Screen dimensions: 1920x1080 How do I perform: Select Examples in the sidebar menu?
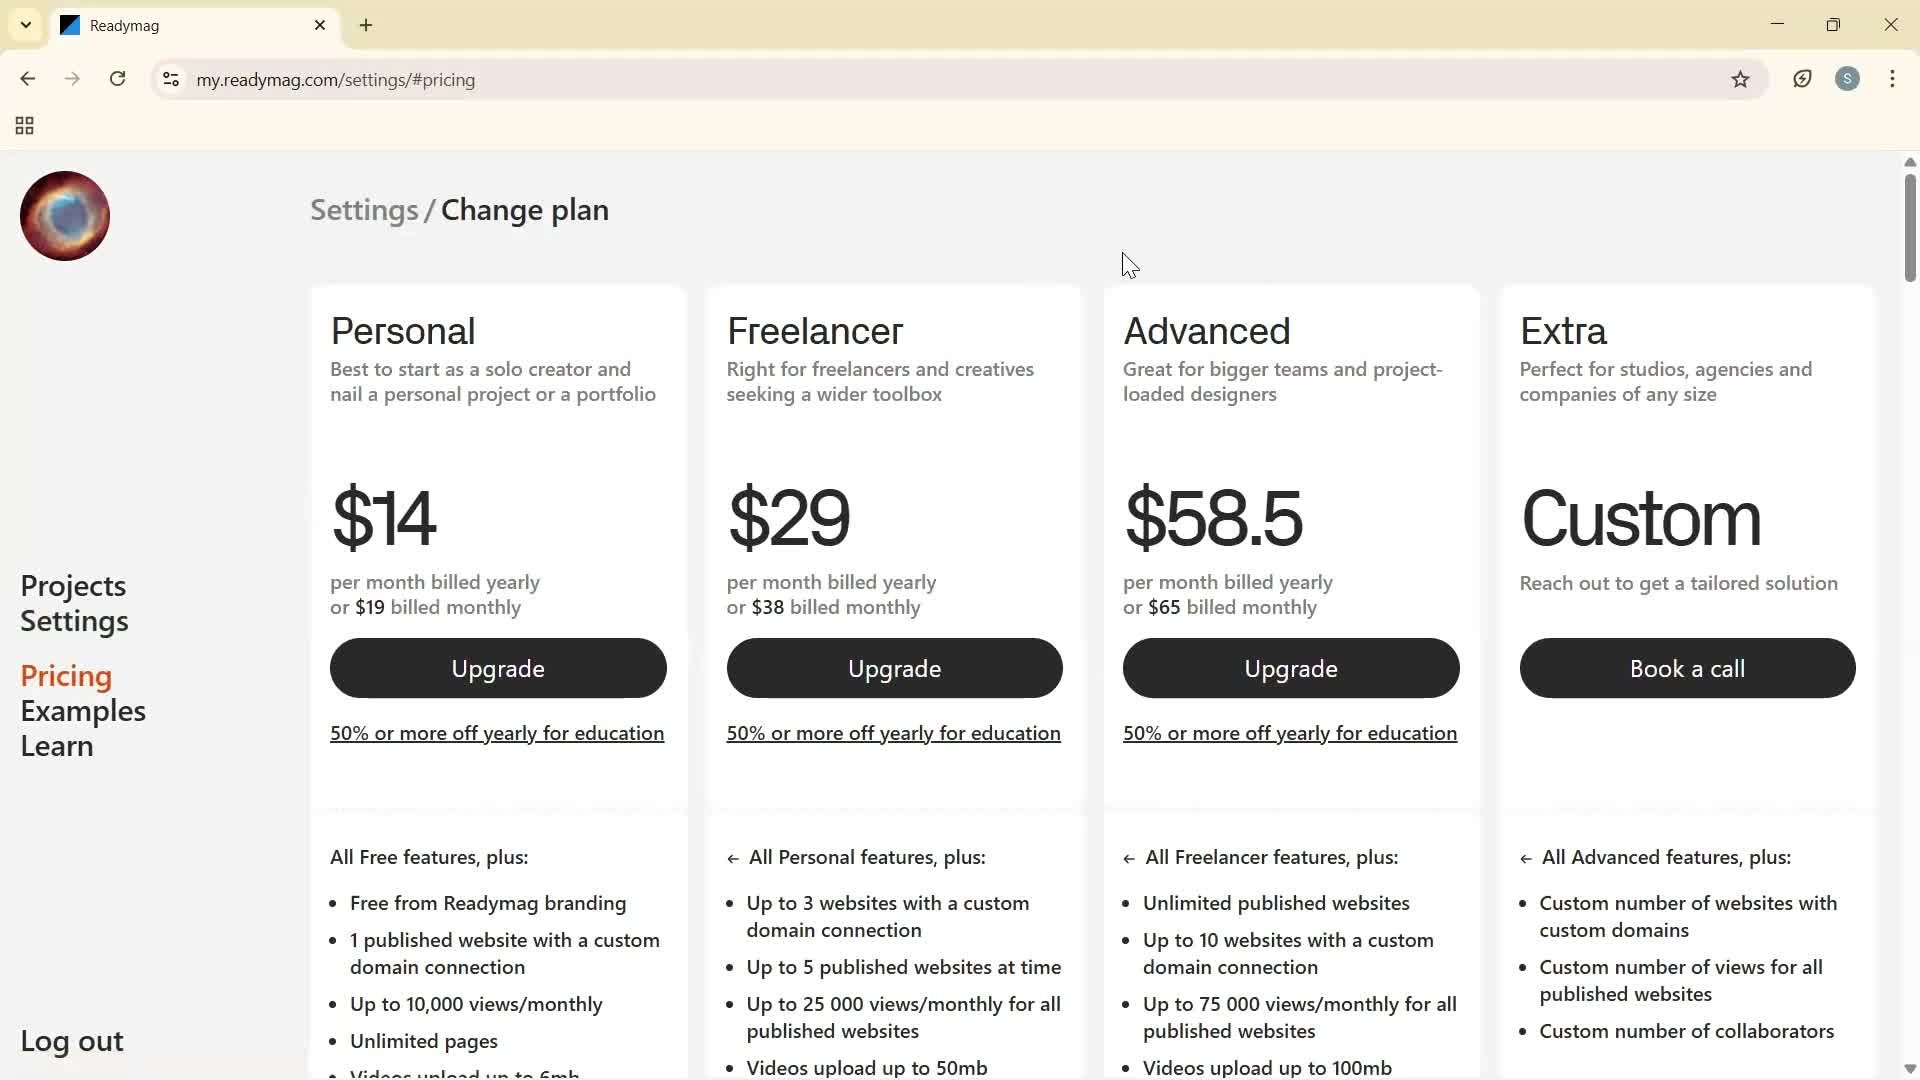click(x=83, y=711)
